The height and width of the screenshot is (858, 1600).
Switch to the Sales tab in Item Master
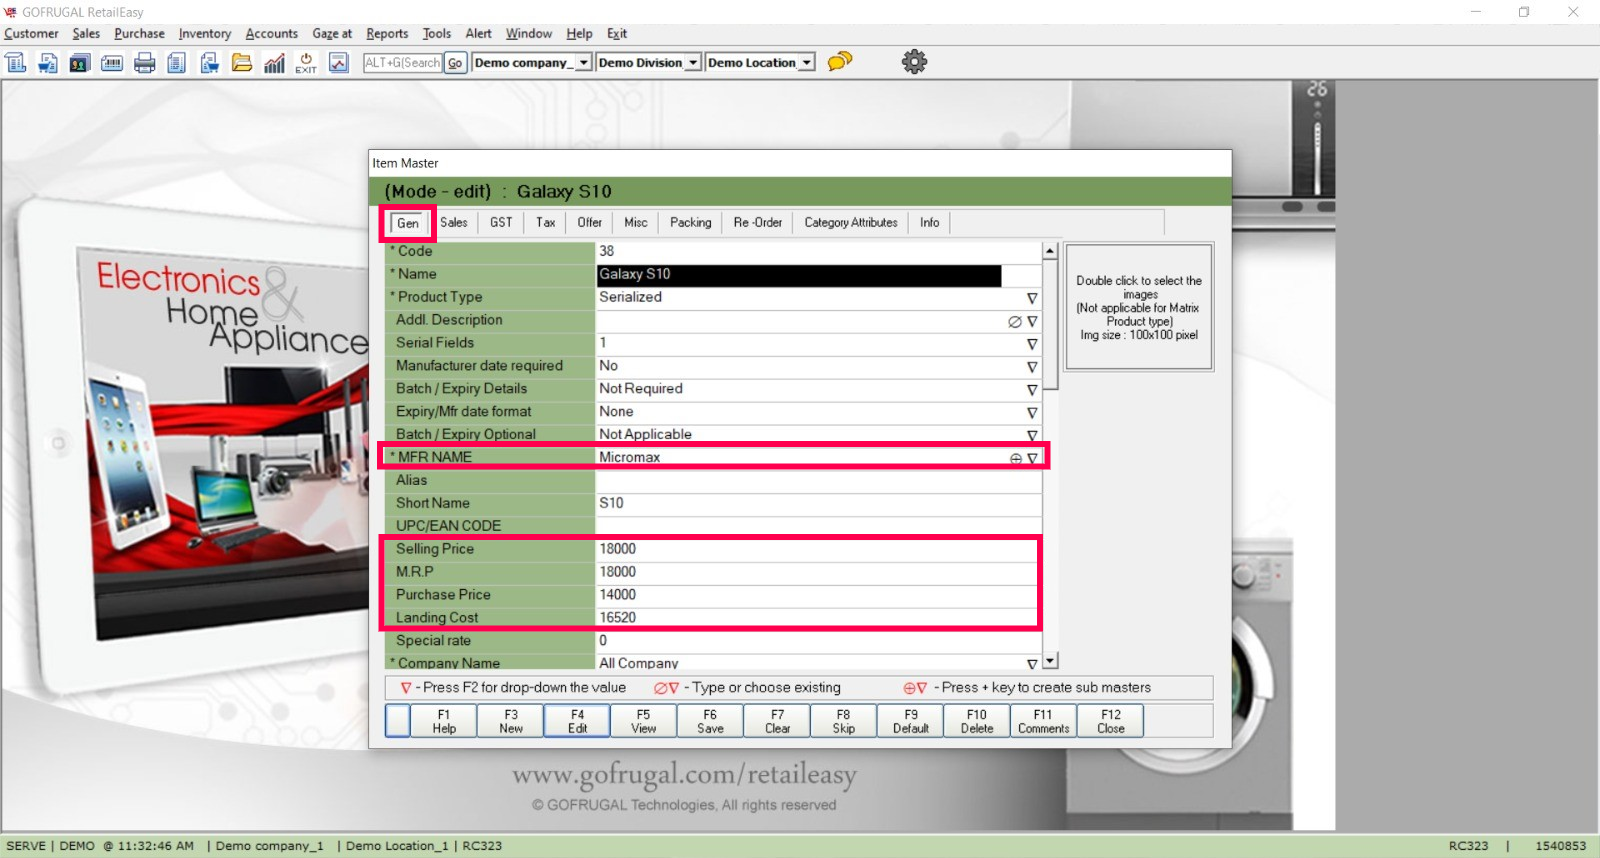coord(454,223)
